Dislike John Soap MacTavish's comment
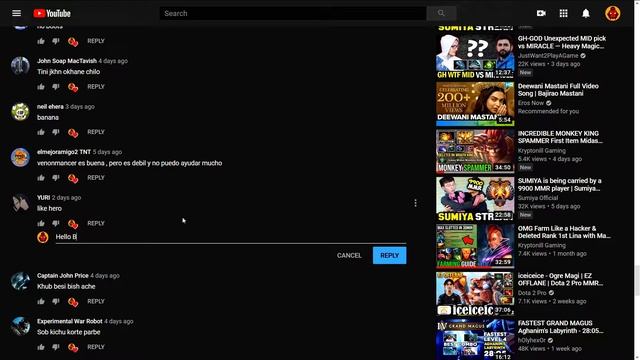 pos(56,87)
